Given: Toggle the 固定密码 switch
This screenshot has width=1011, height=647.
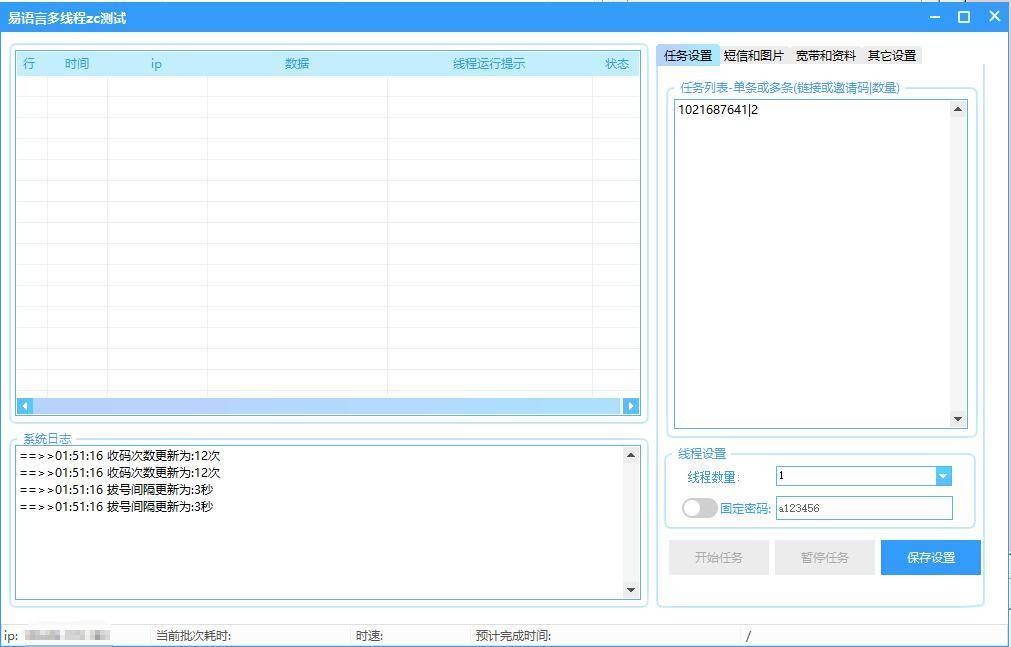Looking at the screenshot, I should point(699,508).
